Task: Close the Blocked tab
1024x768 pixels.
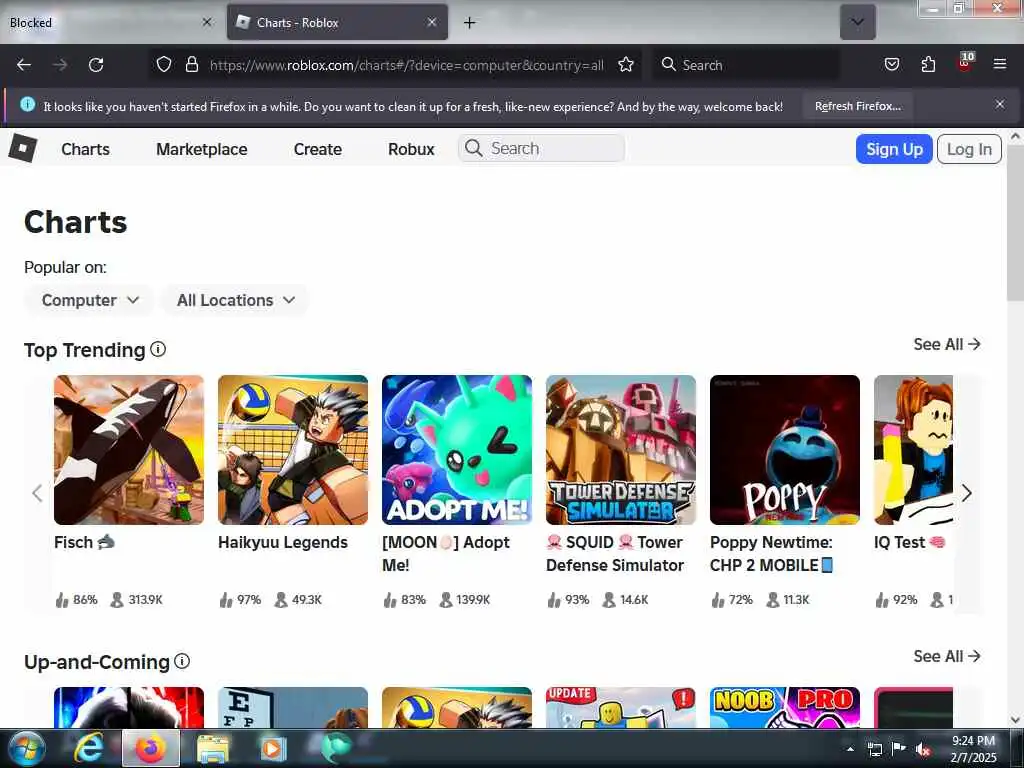Action: click(x=207, y=22)
